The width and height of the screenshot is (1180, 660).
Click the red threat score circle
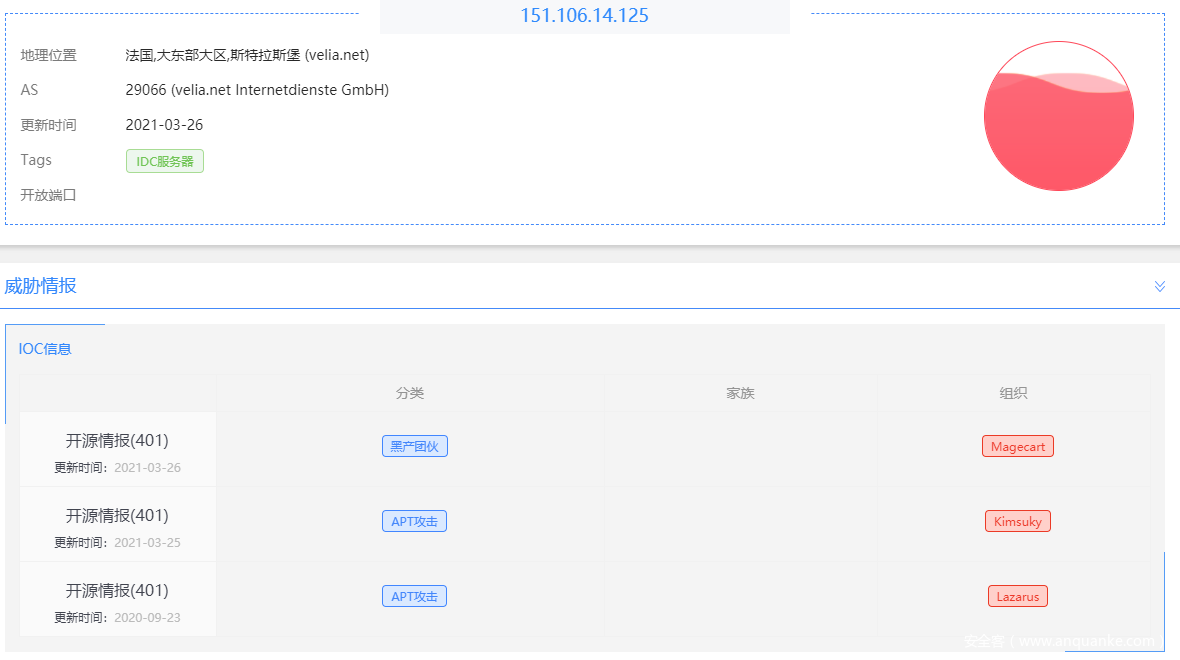[1059, 116]
